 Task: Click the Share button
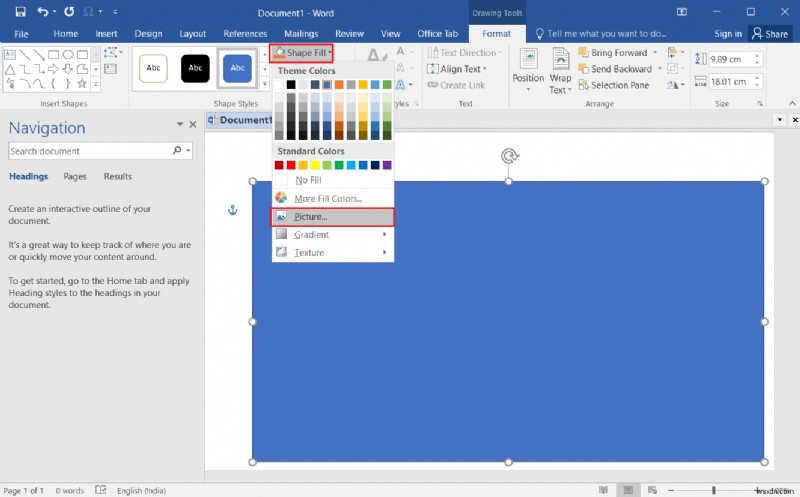tap(771, 34)
